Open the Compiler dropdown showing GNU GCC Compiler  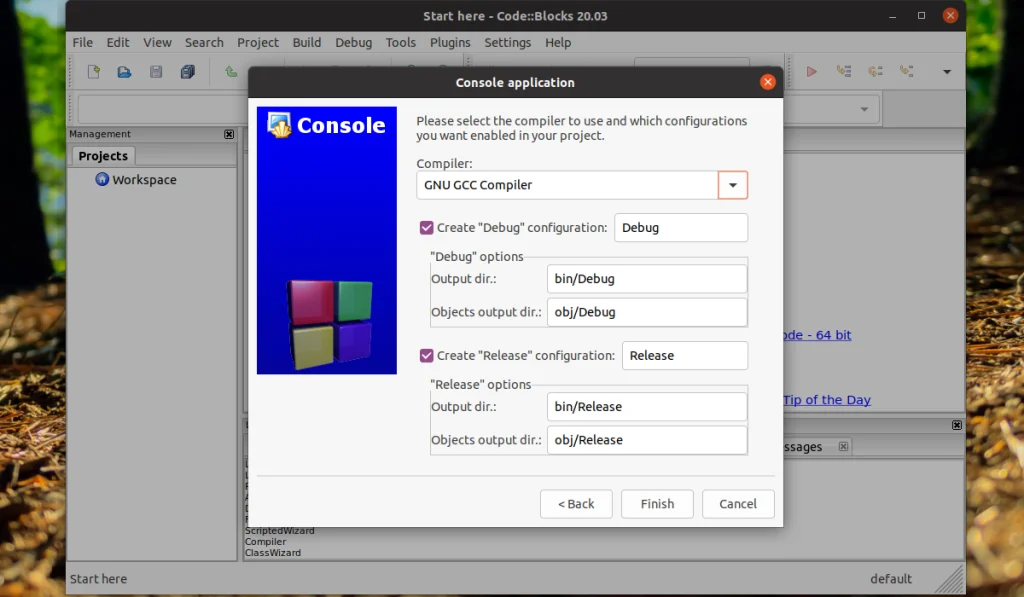[733, 185]
